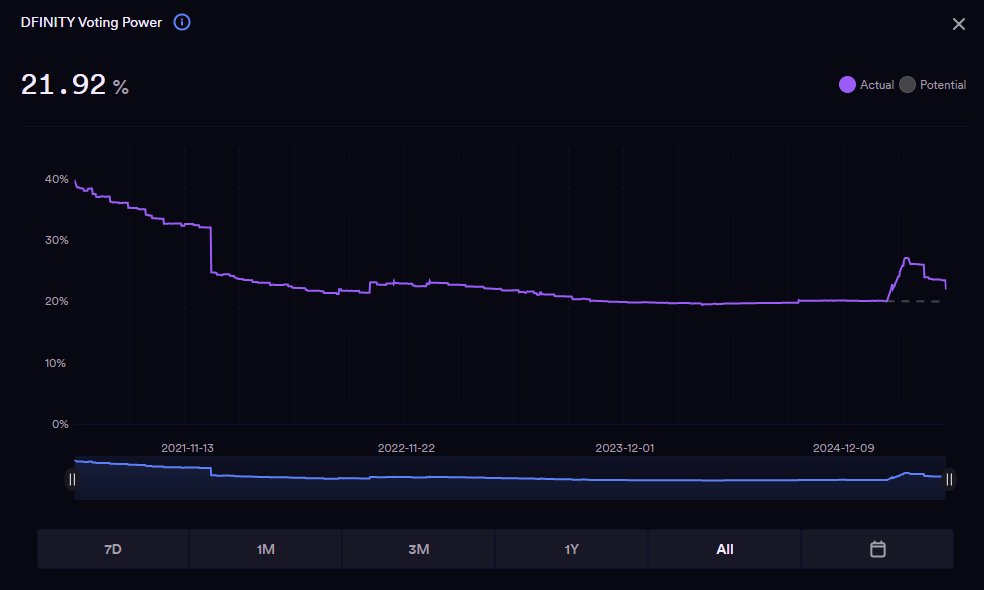Viewport: 984px width, 590px height.
Task: Select the 1Y time range
Action: click(x=571, y=549)
